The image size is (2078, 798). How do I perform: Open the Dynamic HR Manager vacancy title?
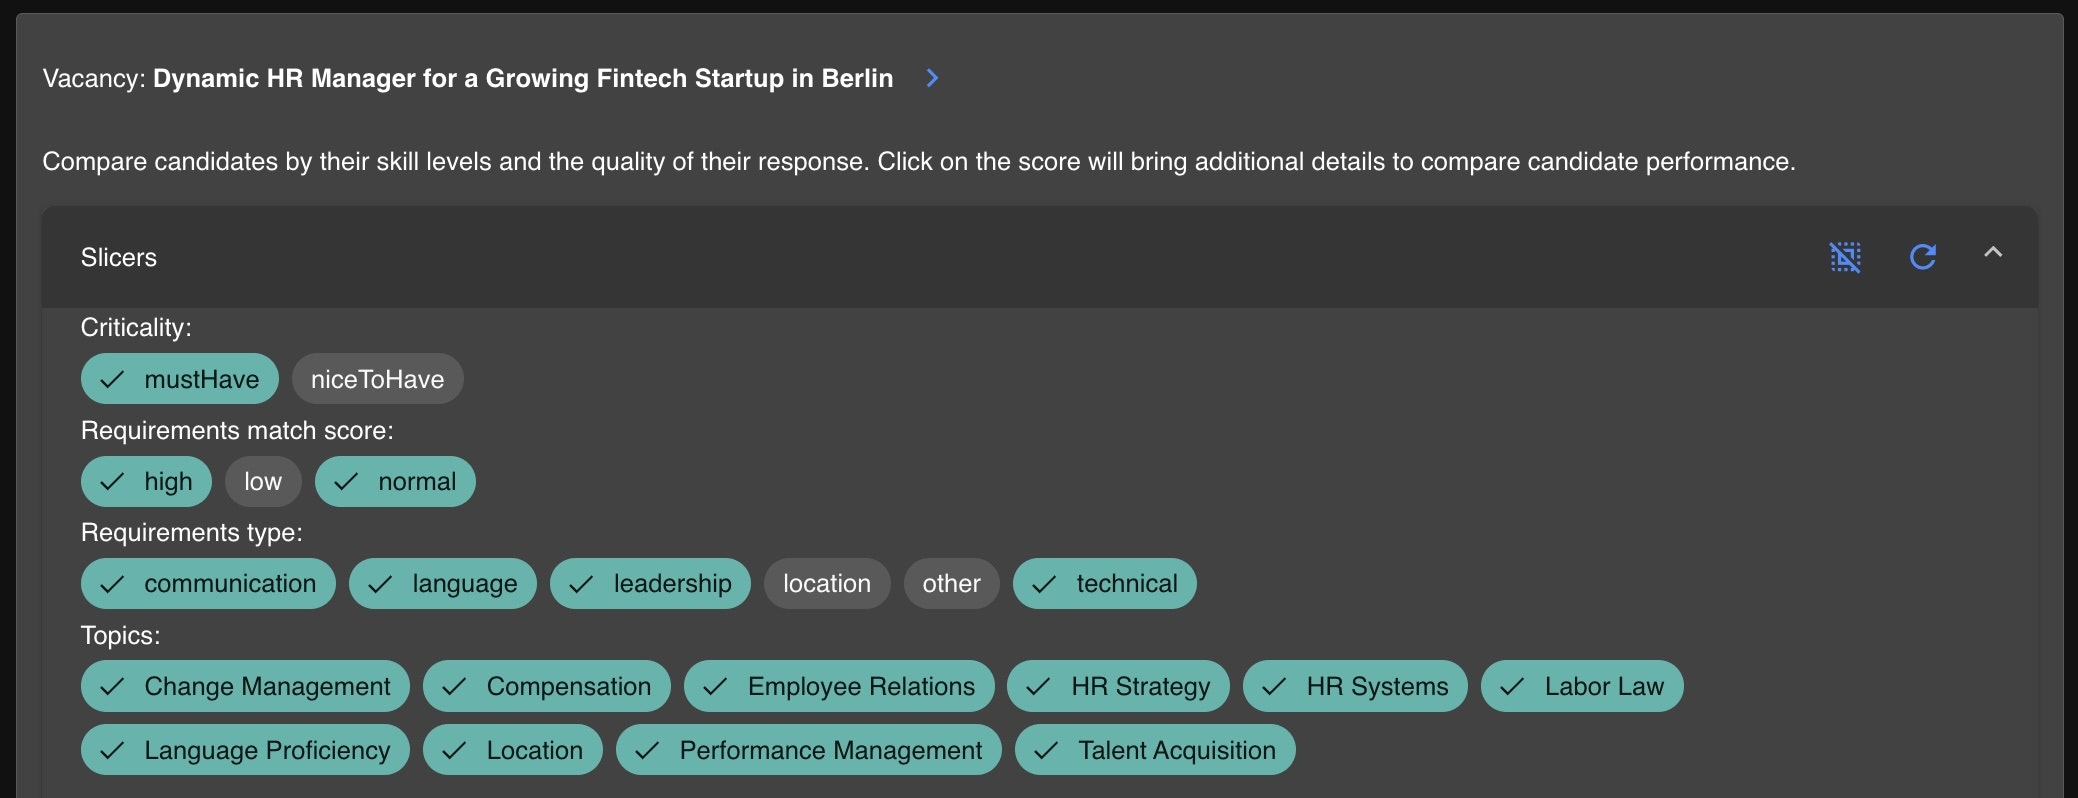pos(522,78)
